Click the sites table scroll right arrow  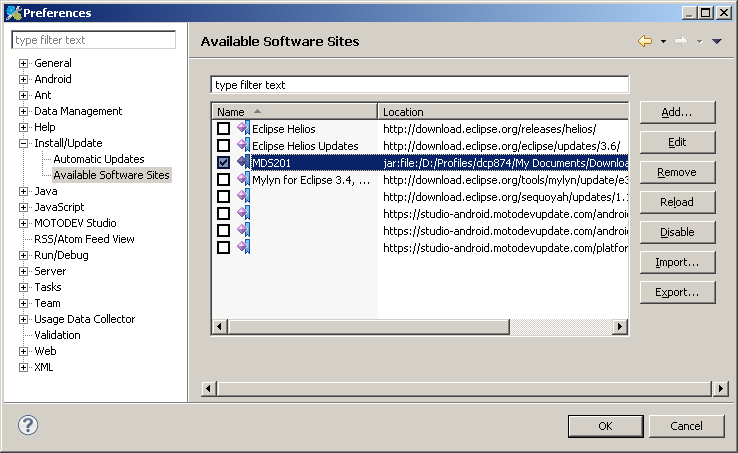[x=620, y=326]
